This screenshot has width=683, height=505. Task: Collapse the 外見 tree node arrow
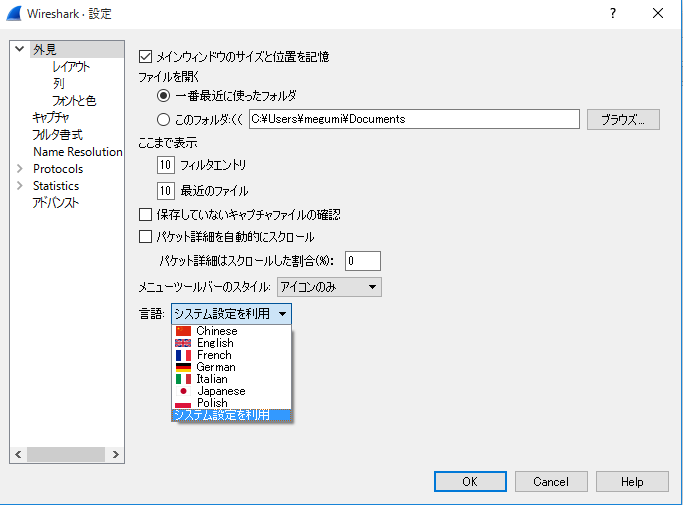(x=19, y=49)
